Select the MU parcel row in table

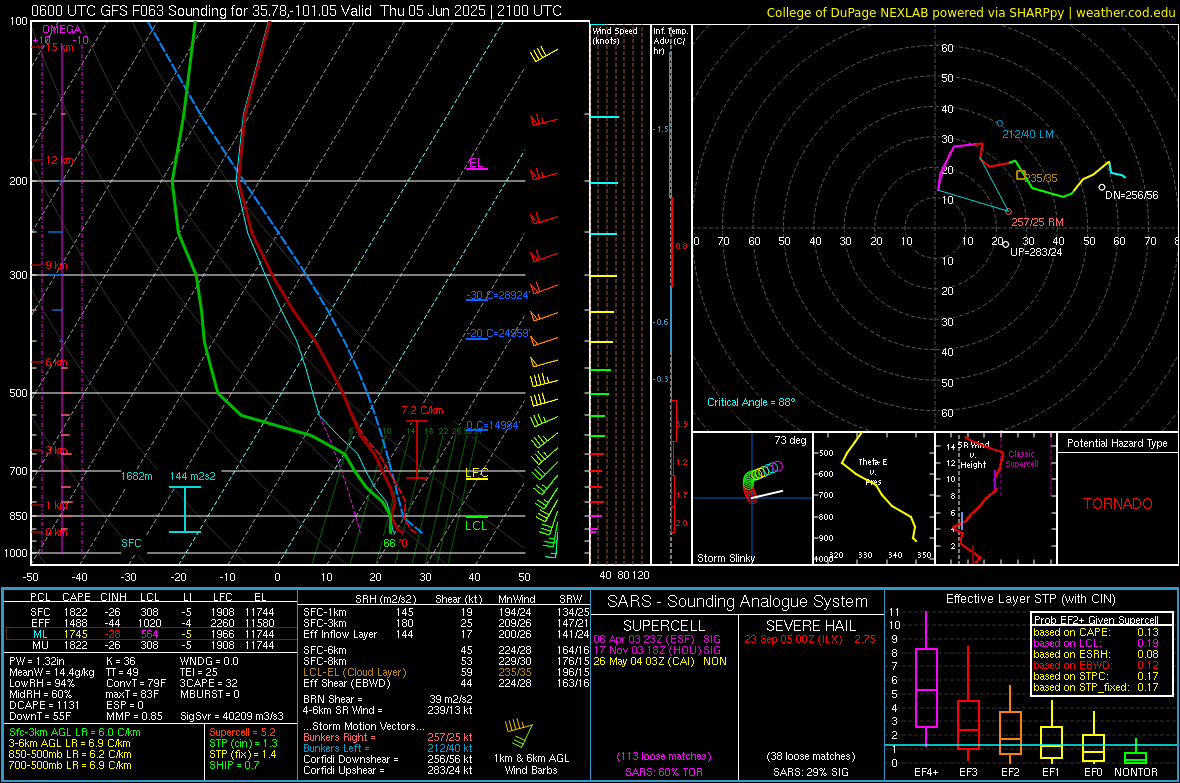point(151,644)
